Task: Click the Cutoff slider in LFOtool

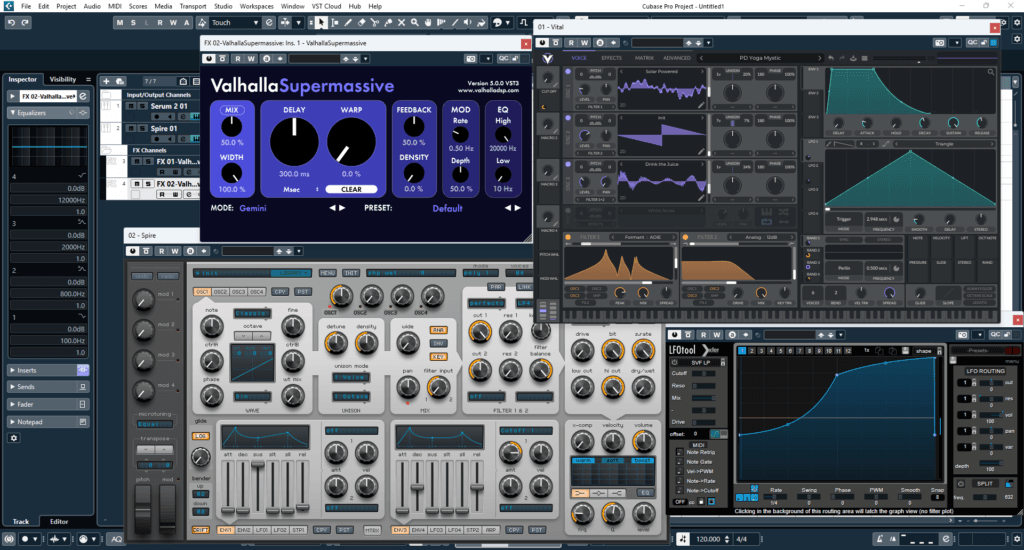Action: click(703, 374)
